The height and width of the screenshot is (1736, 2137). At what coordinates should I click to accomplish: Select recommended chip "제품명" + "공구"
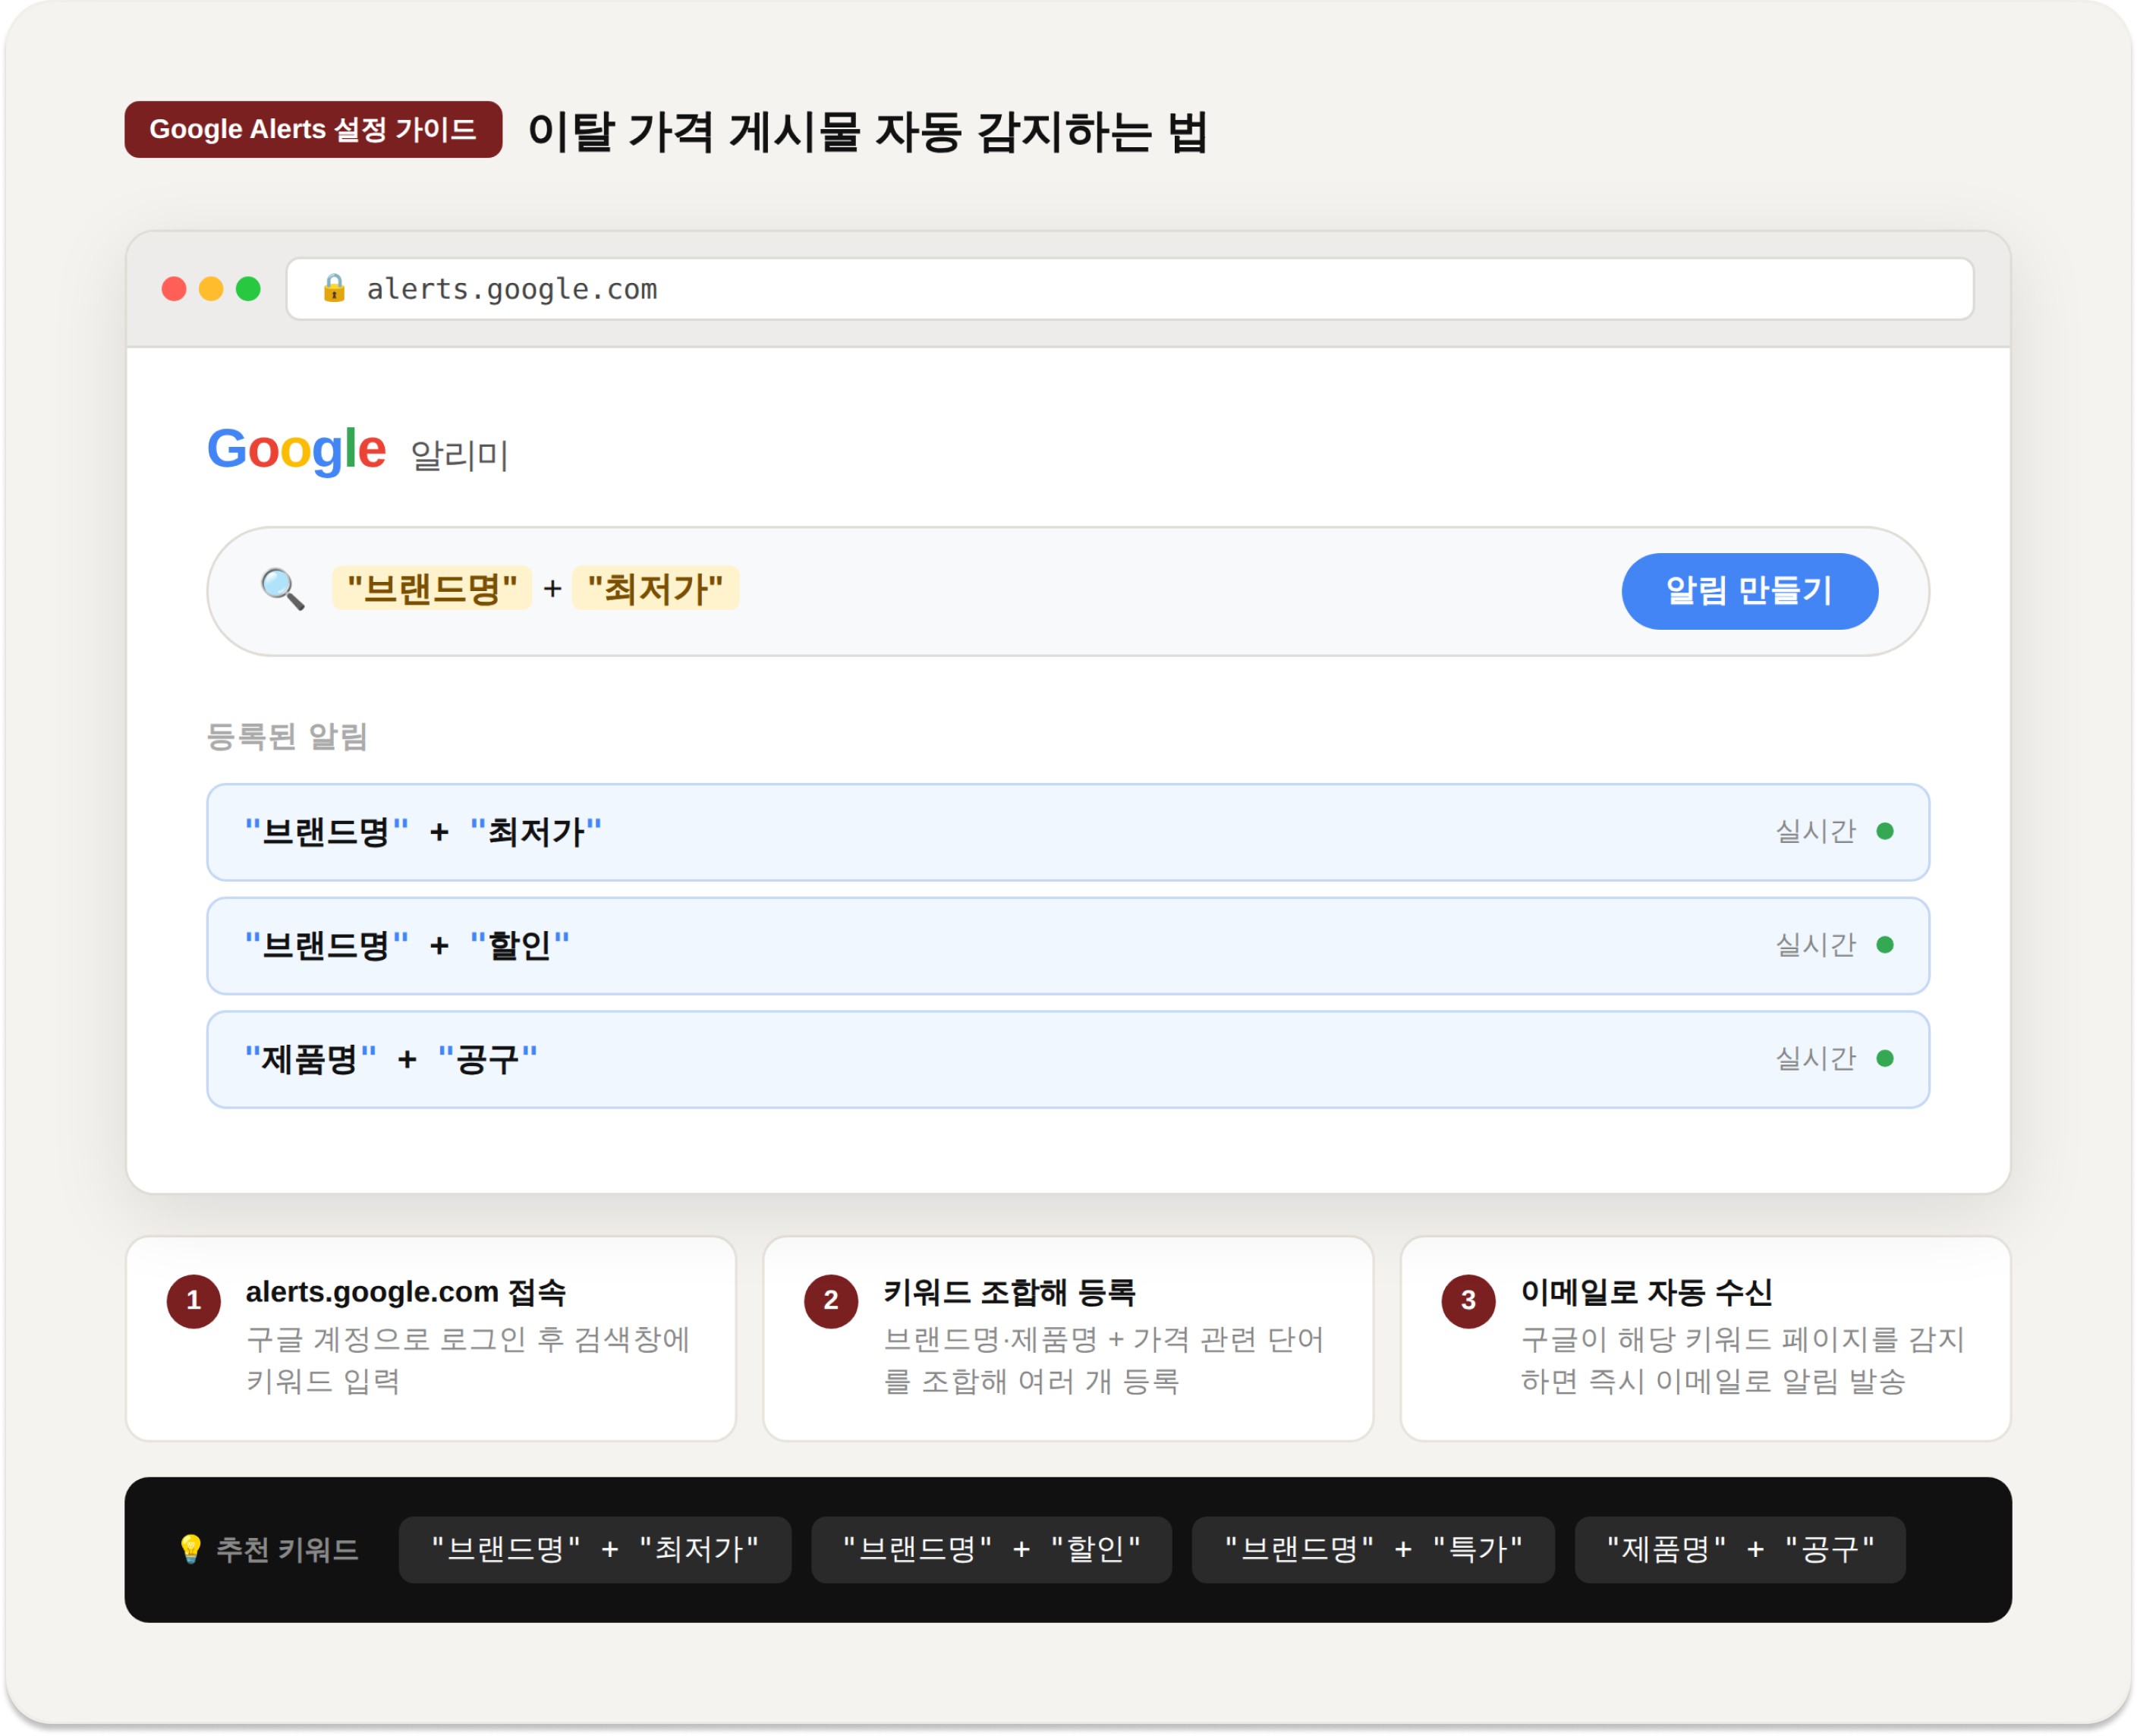click(x=1740, y=1549)
